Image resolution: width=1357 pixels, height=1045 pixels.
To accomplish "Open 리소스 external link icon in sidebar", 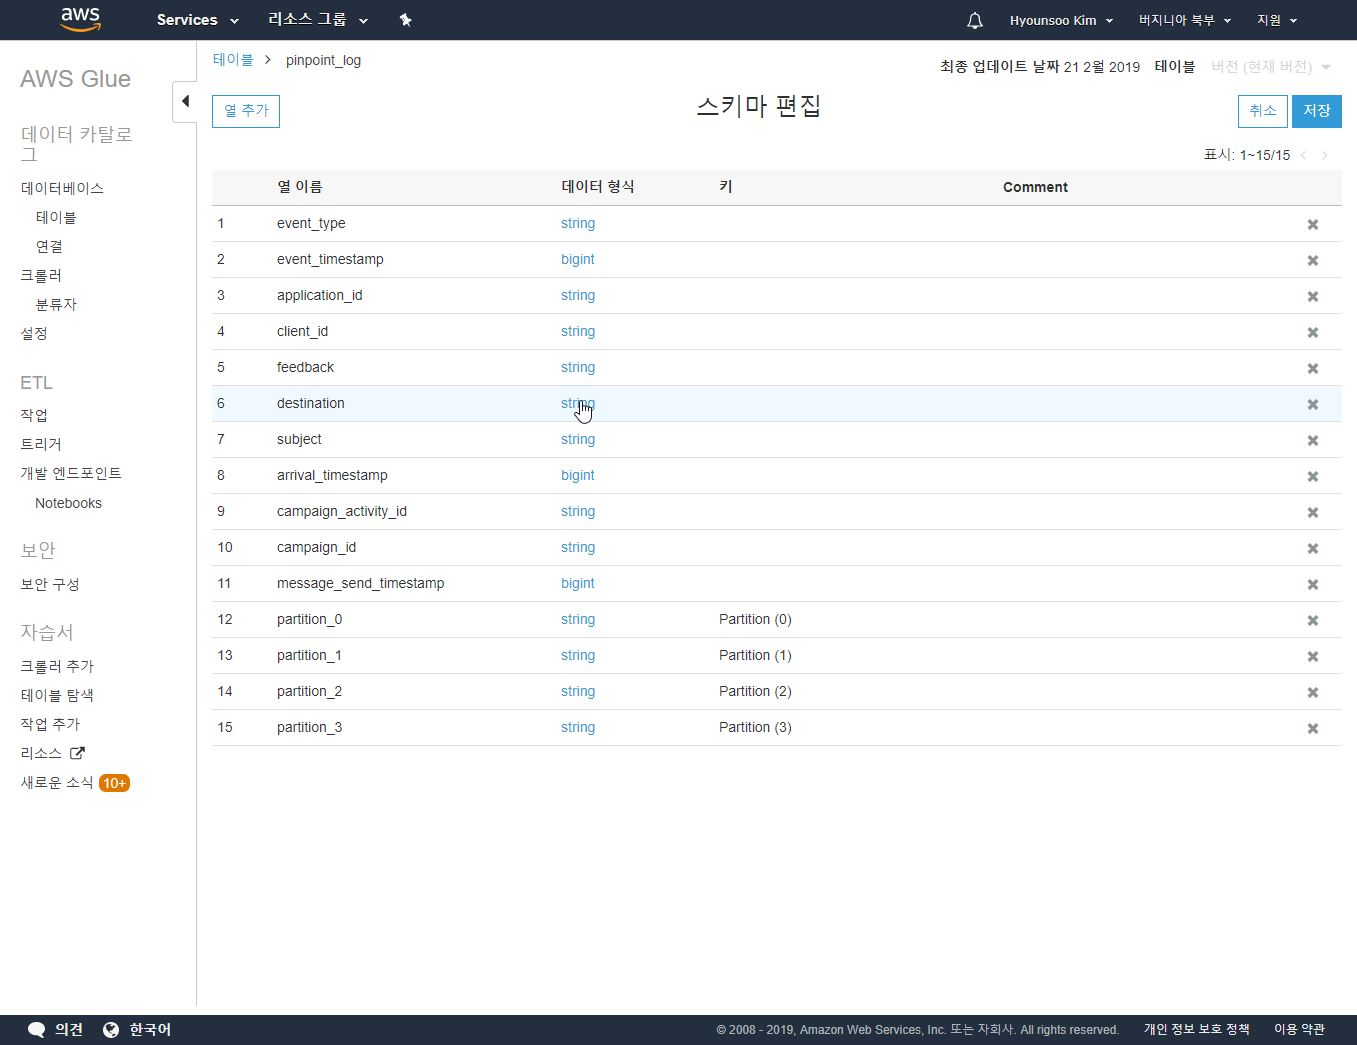I will pyautogui.click(x=77, y=753).
